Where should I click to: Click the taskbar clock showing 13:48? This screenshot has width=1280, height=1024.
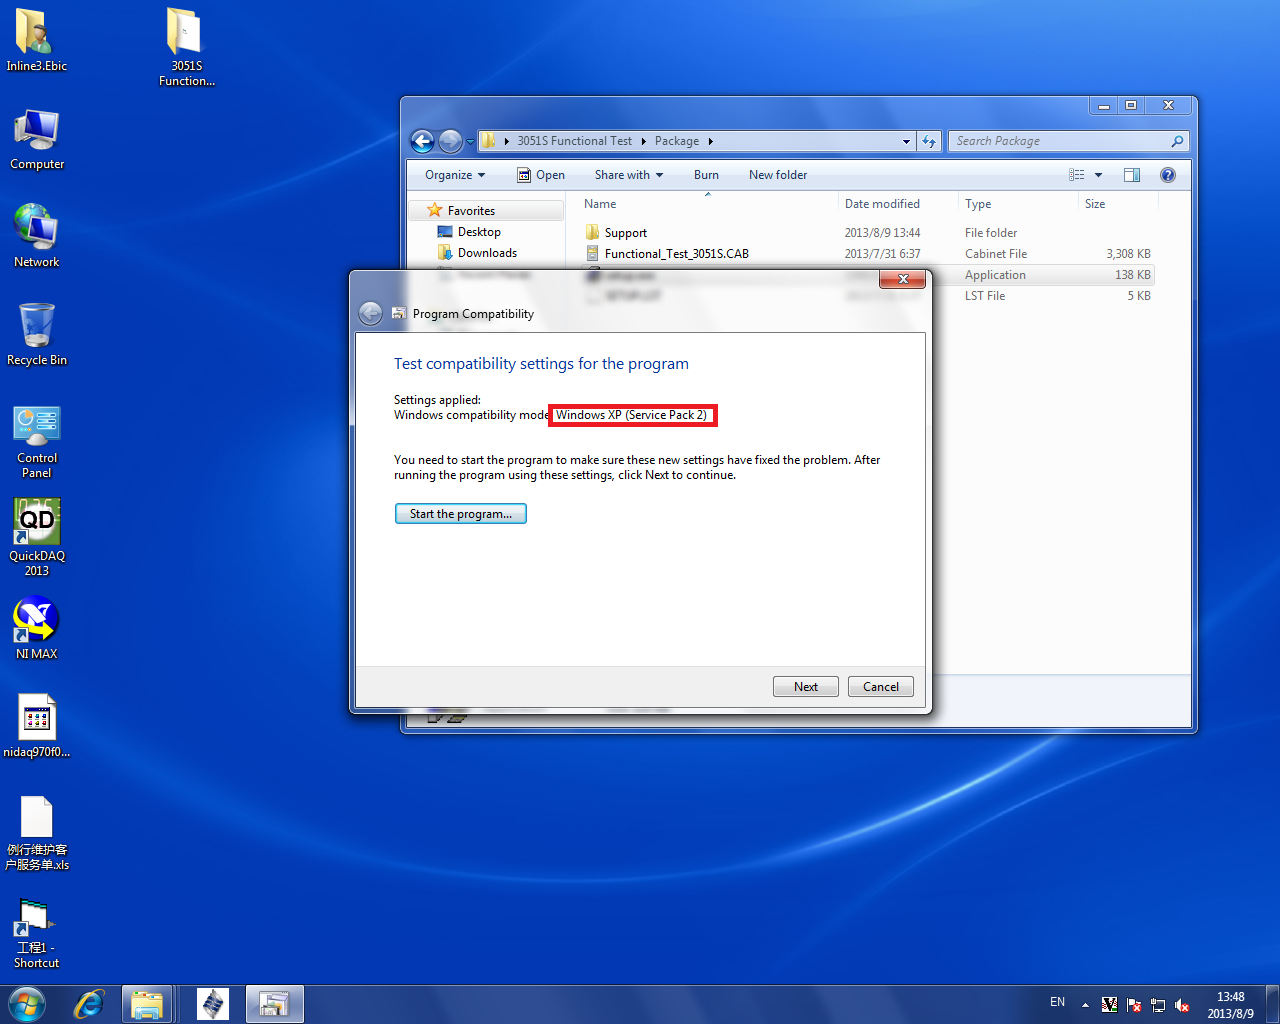(x=1230, y=1005)
